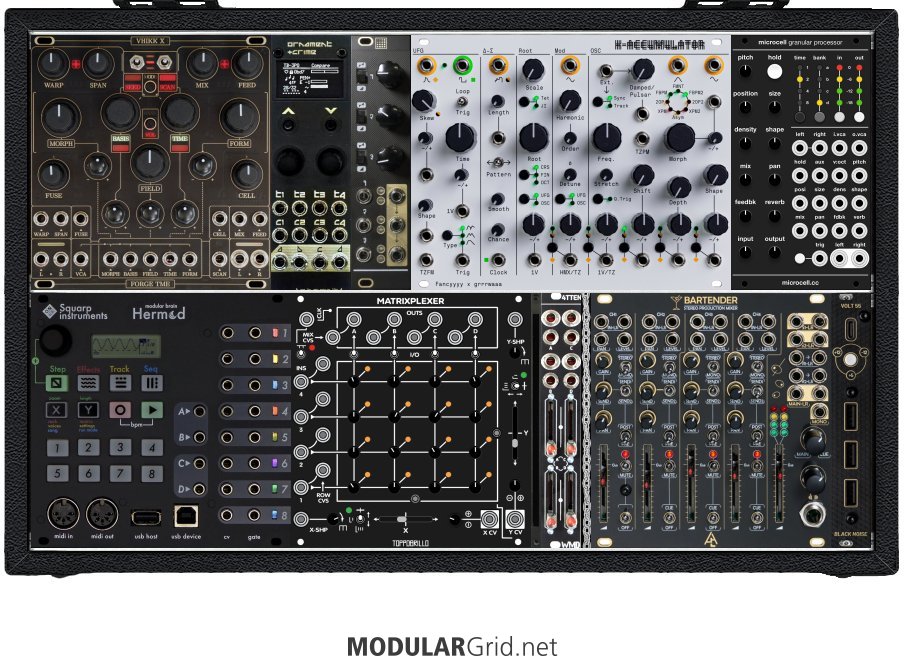Turn the VHIKK X WARP knob

53,63
